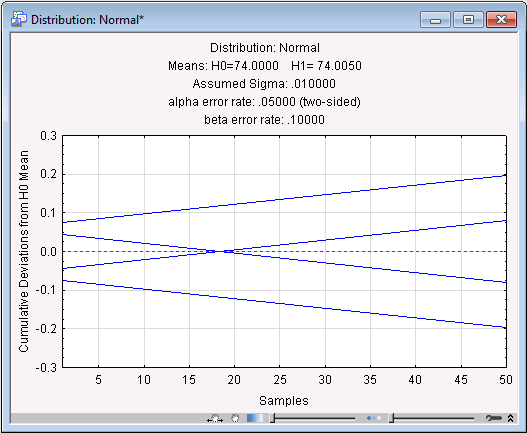Click the 'Assumed Sigma' title line
Viewport: 527px width, 433px height.
pos(264,84)
